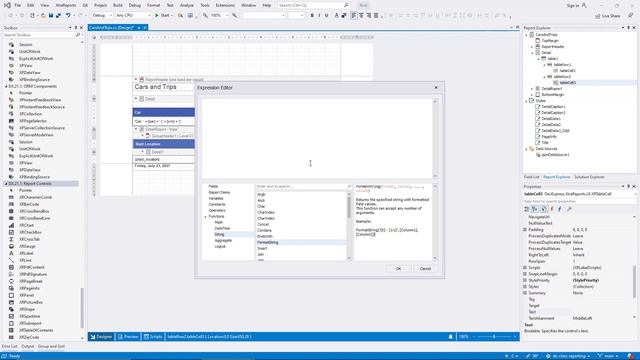
Task: Click OK in Expression Editor
Action: pyautogui.click(x=398, y=269)
